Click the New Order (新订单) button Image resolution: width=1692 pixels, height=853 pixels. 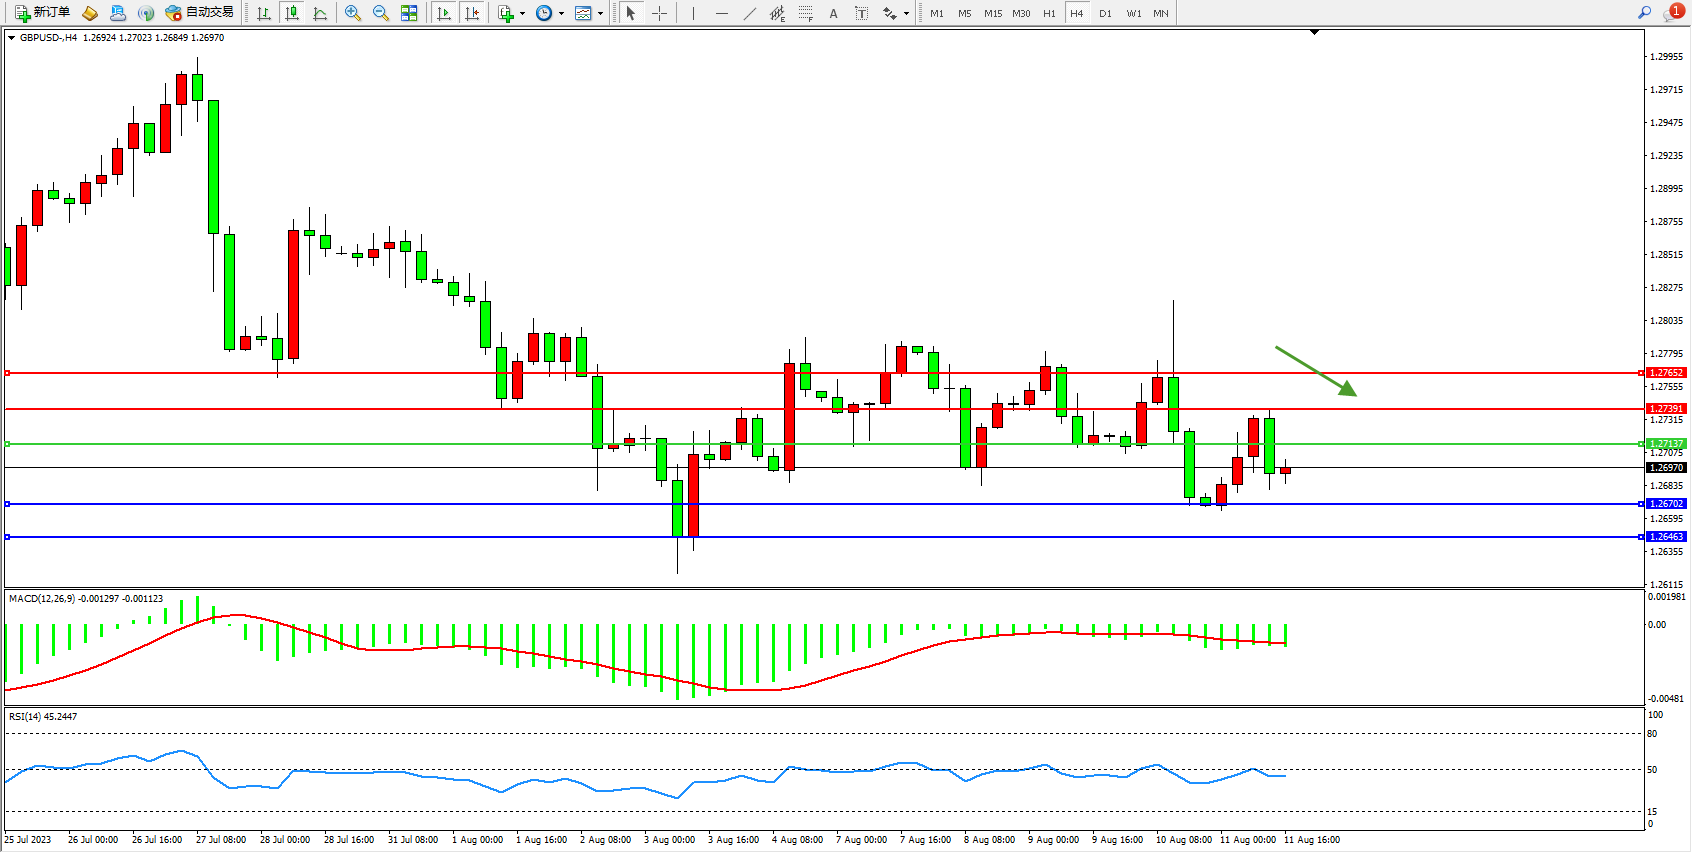click(42, 13)
